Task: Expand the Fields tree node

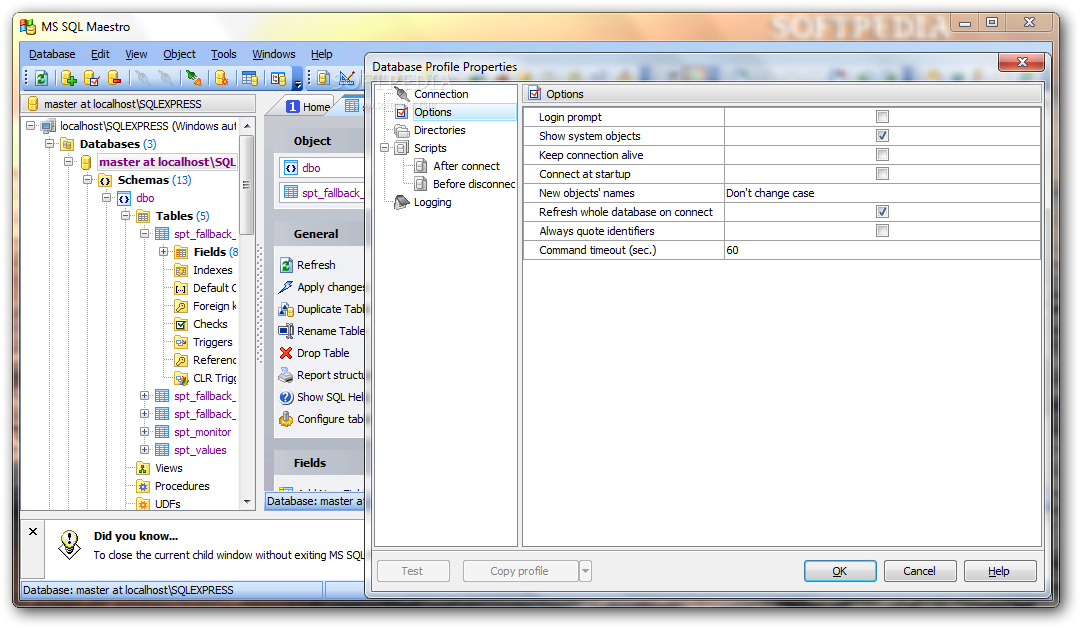Action: point(164,251)
